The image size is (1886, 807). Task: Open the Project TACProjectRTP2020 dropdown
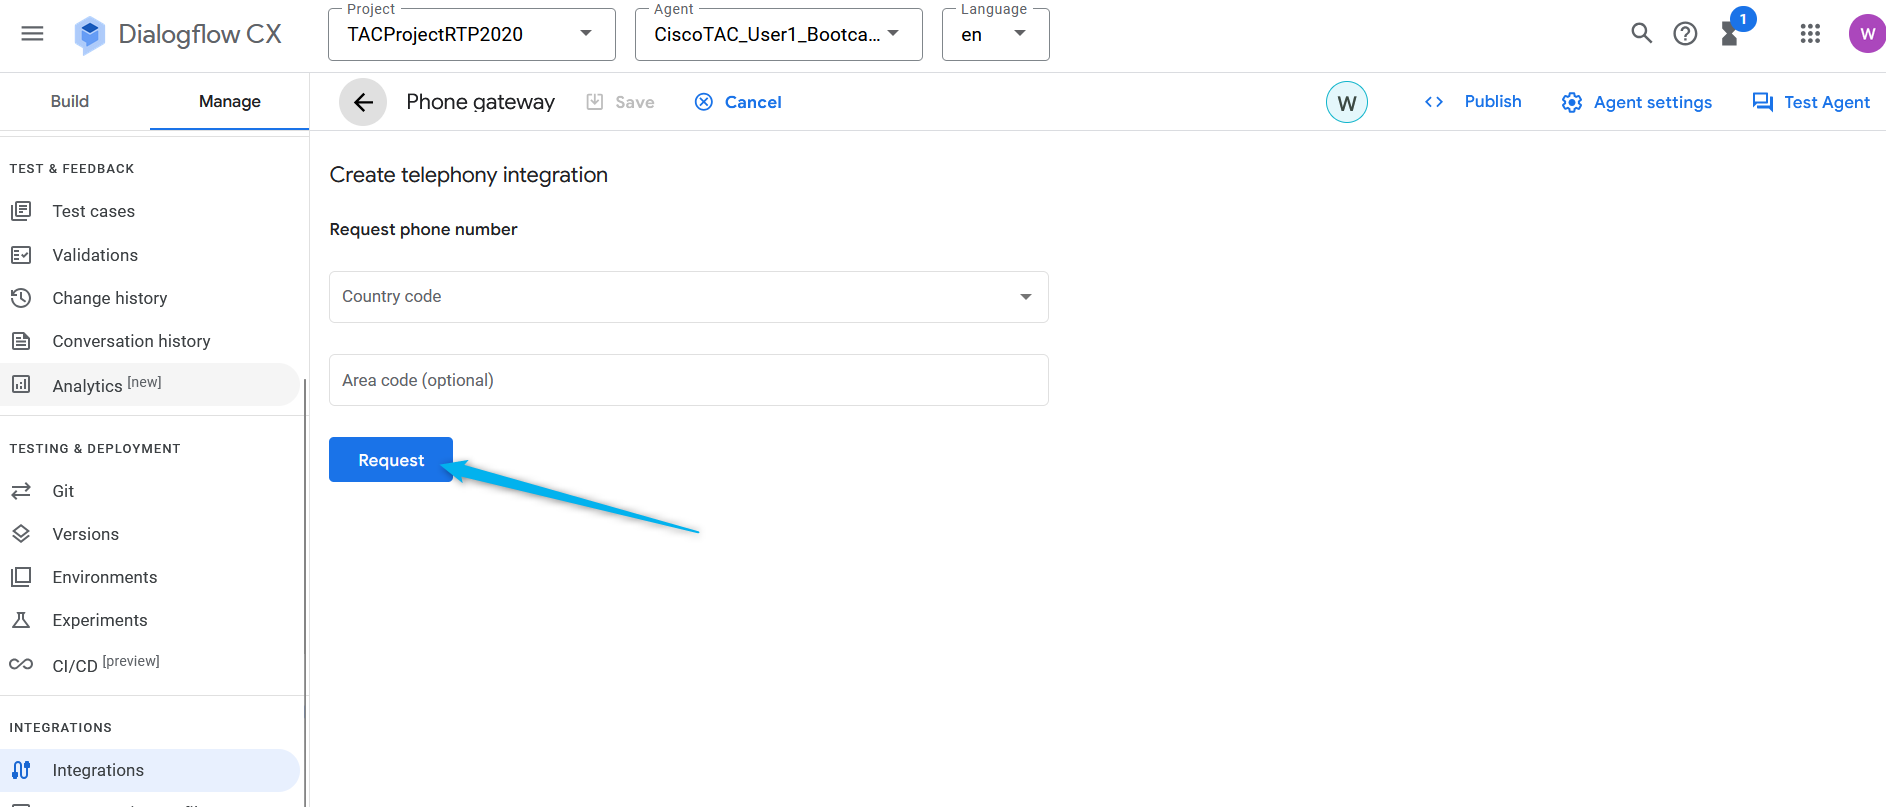tap(472, 35)
